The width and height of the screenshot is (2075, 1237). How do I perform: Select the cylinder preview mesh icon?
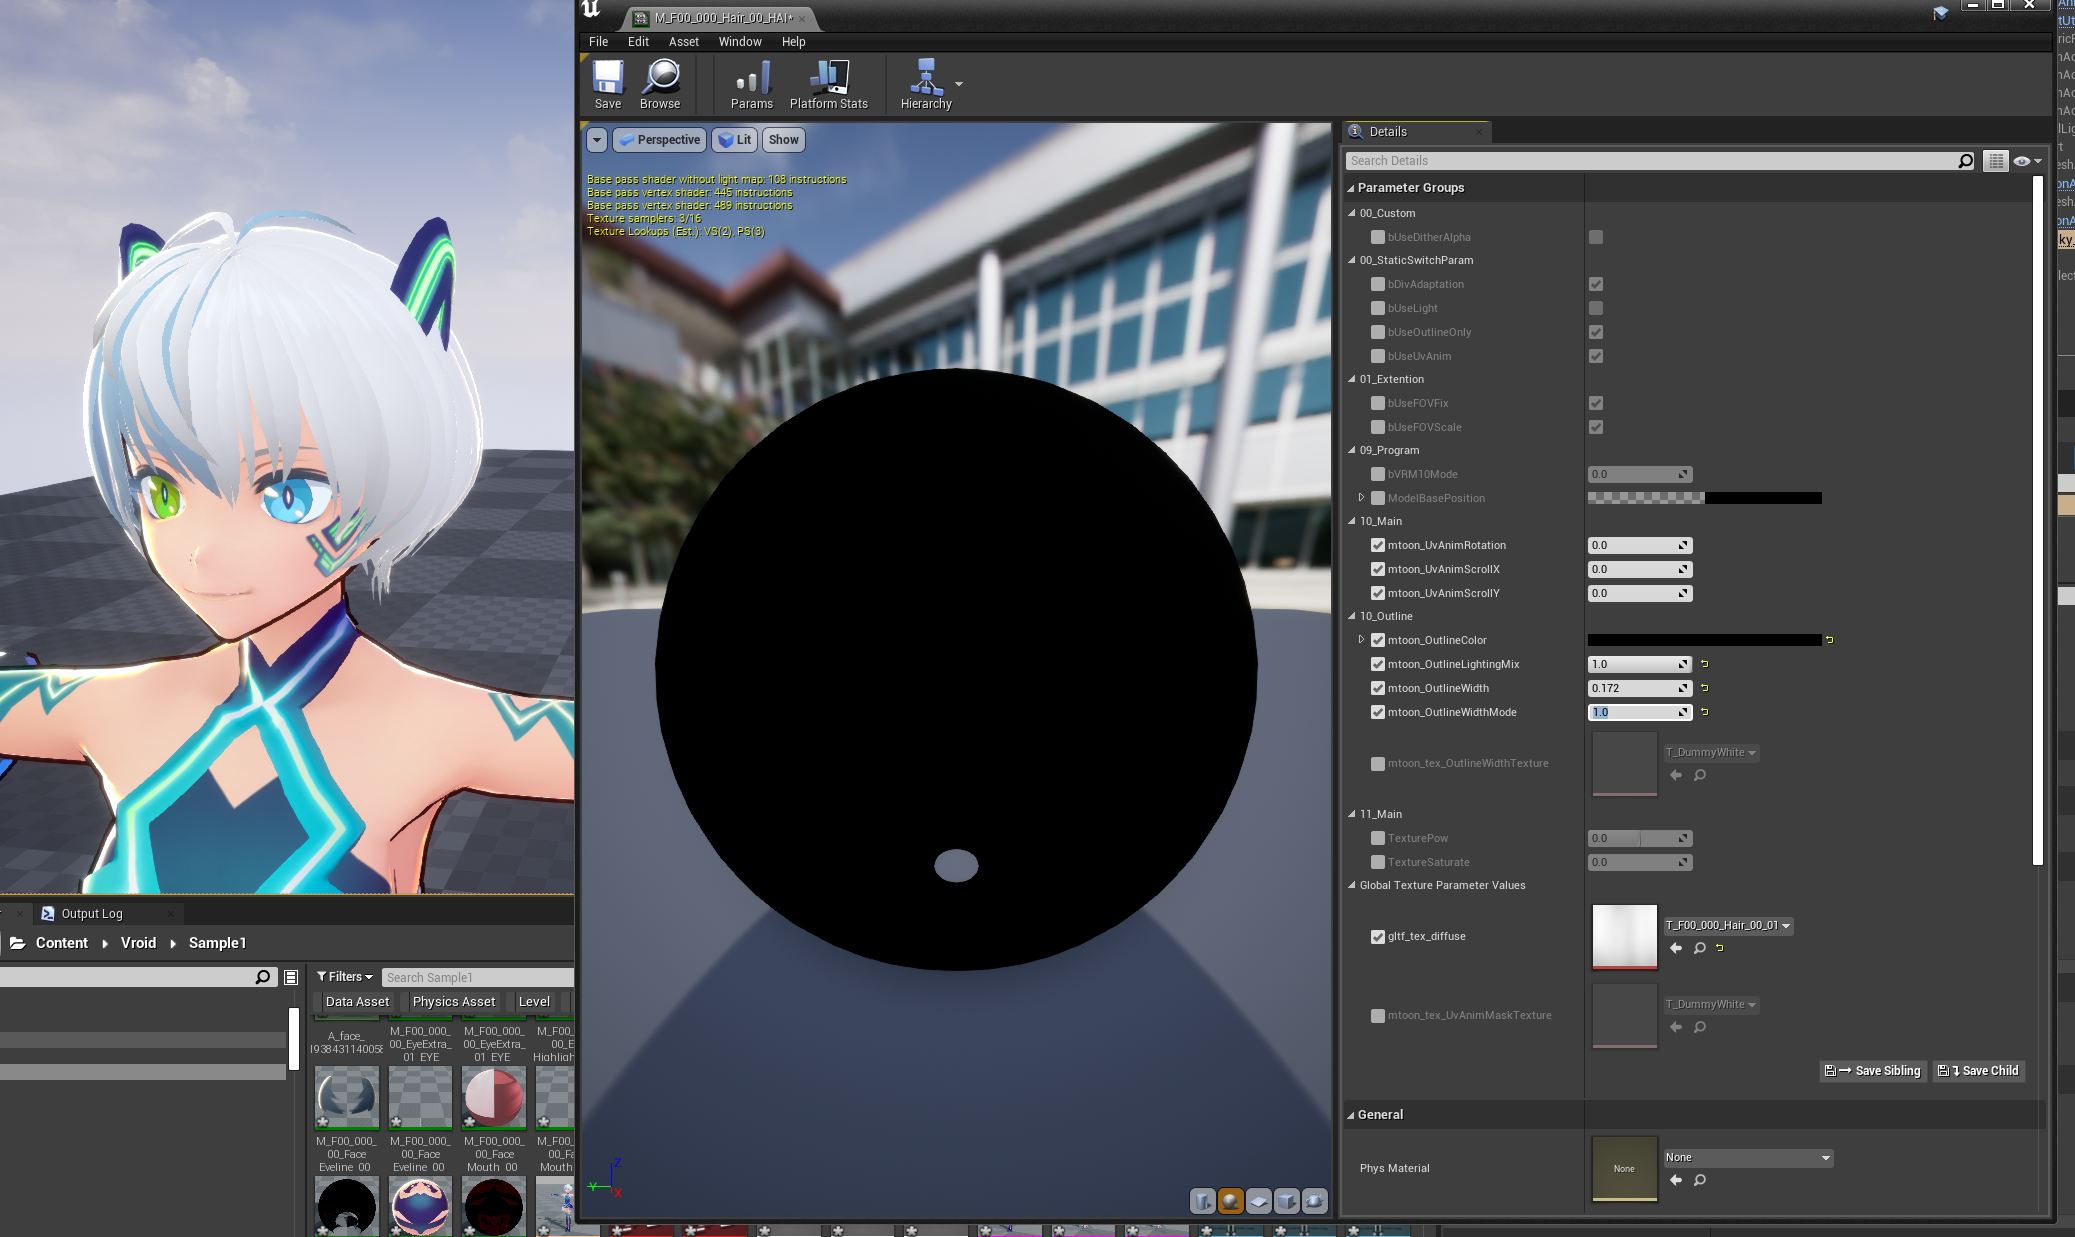tap(1202, 1201)
